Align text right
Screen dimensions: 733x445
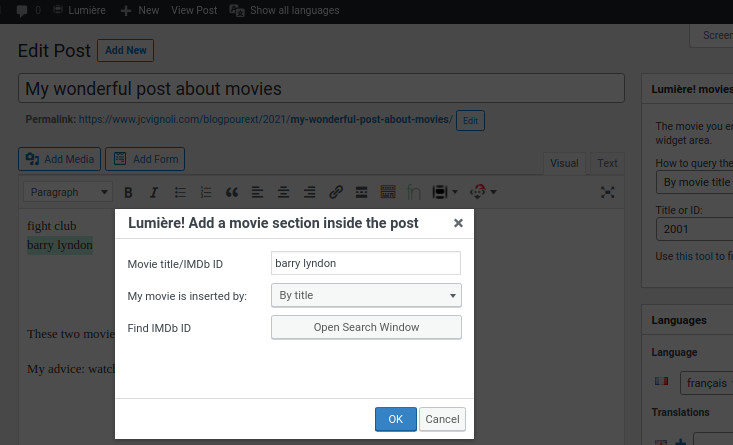click(309, 192)
